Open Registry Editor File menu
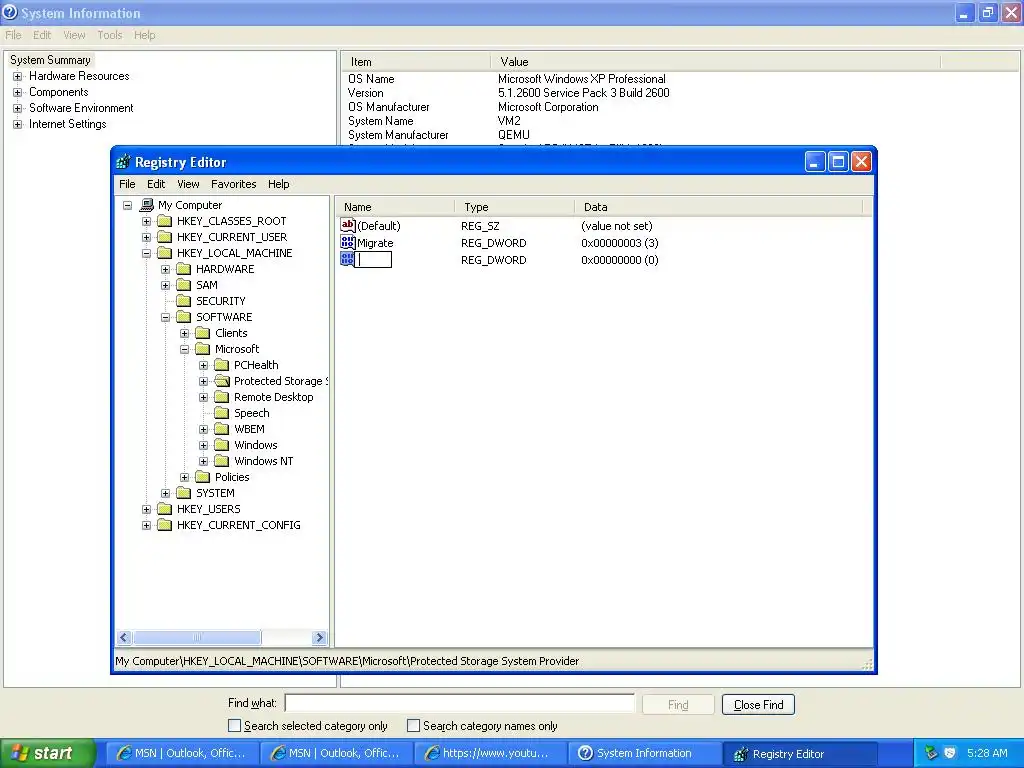 pos(127,184)
